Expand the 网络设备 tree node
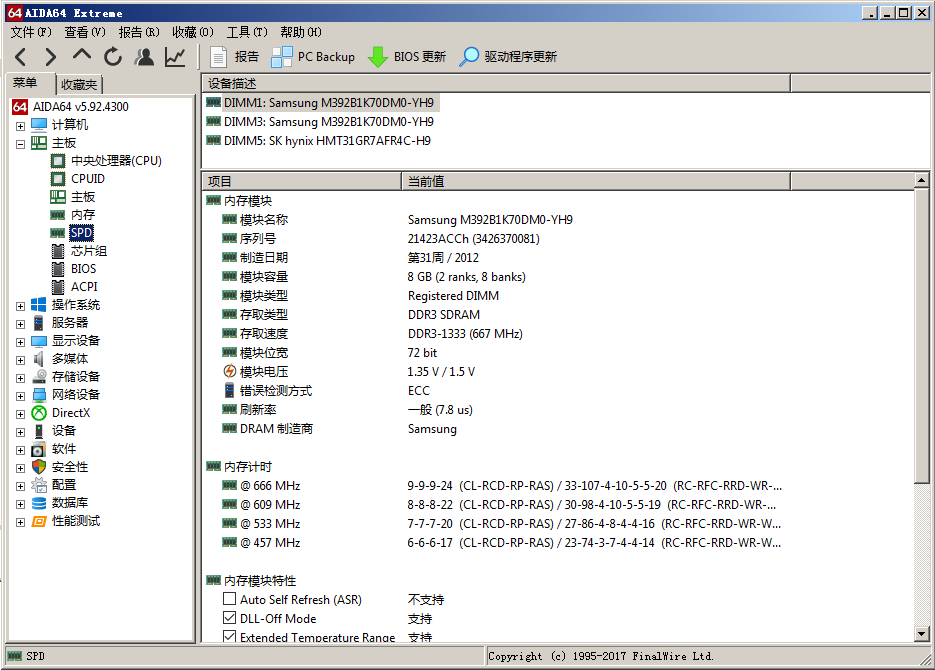Viewport: 935px width, 670px height. 20,396
